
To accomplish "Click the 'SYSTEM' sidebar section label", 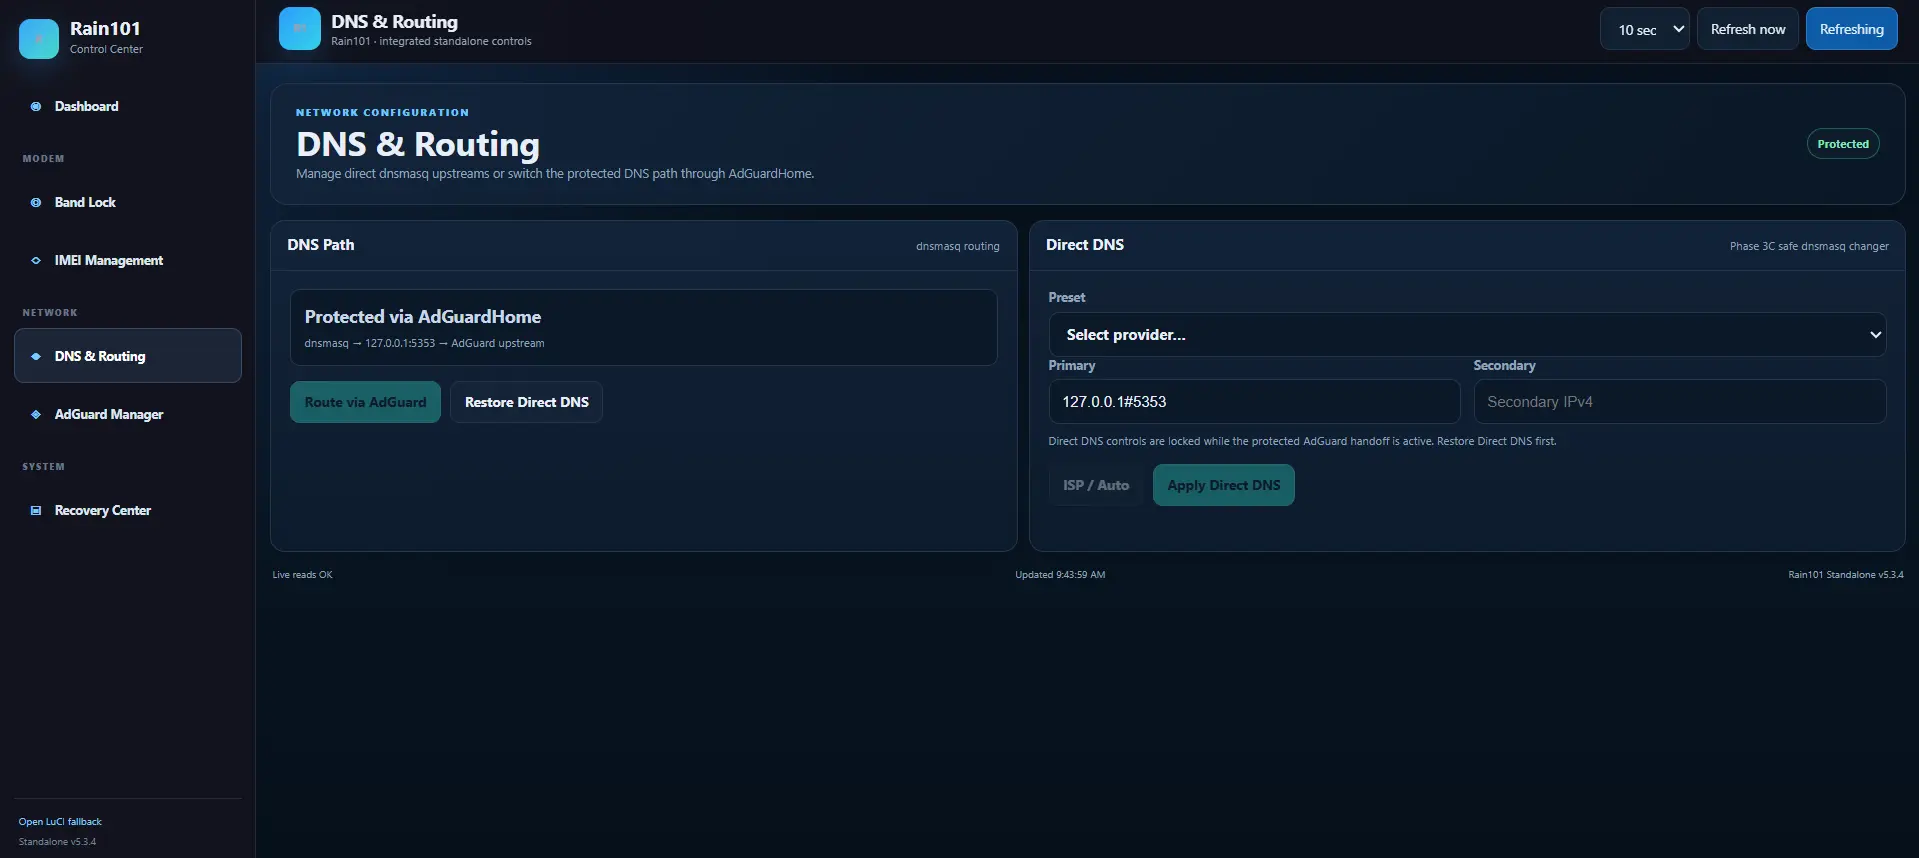I will pos(44,467).
